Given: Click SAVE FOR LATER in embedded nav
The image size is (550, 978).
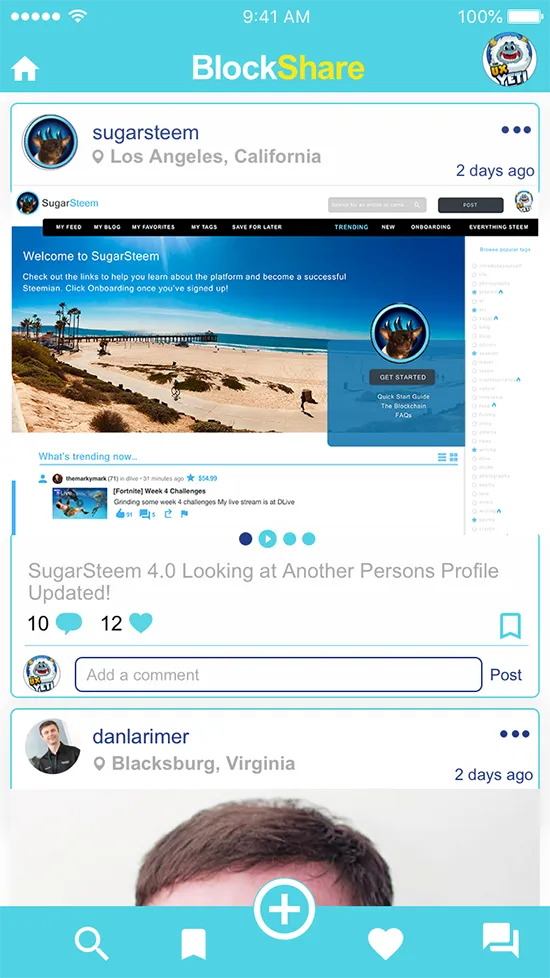Looking at the screenshot, I should 257,227.
